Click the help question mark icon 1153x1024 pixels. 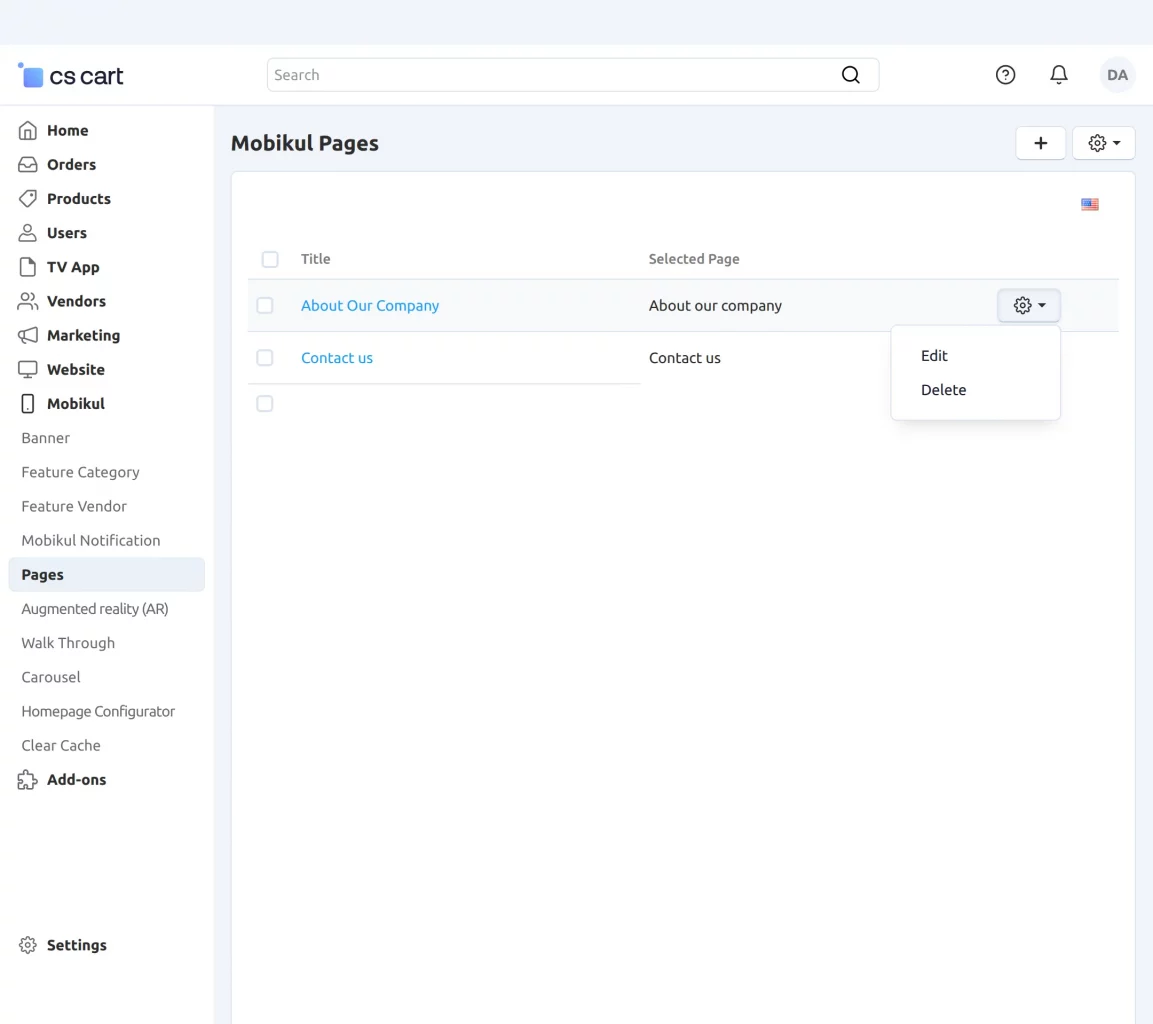(x=1005, y=75)
